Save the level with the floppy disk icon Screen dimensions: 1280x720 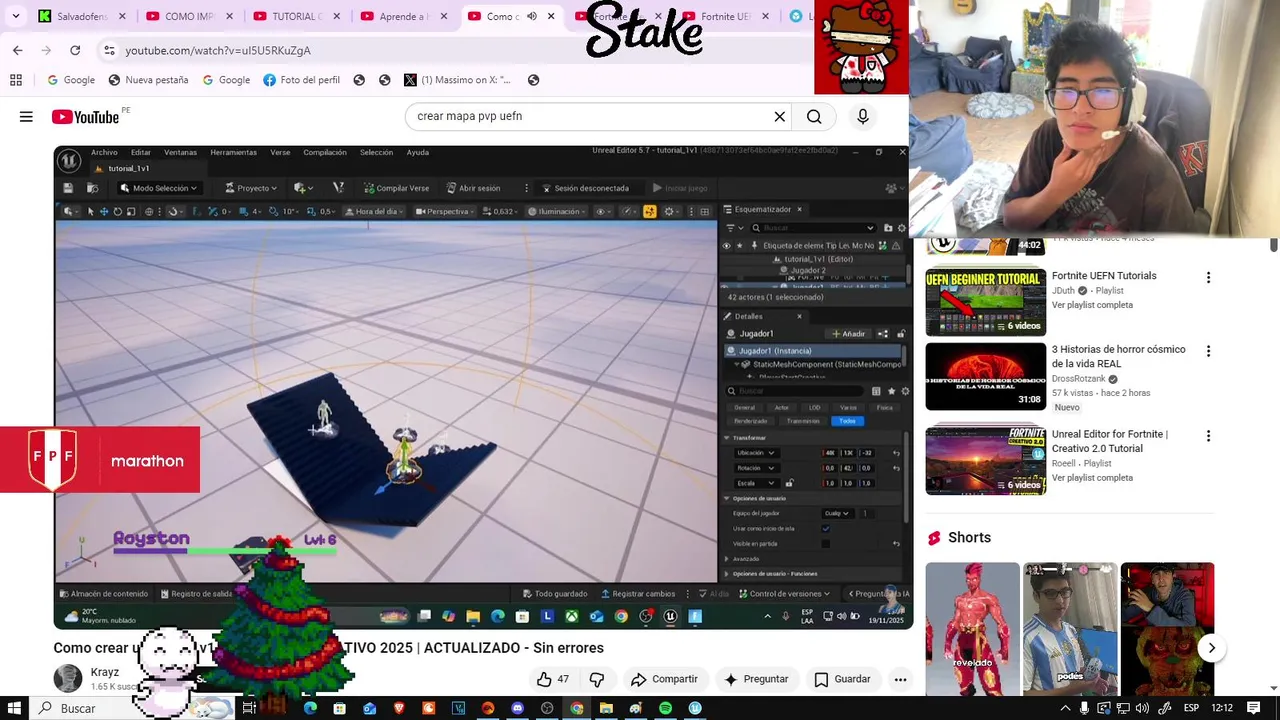[x=68, y=188]
